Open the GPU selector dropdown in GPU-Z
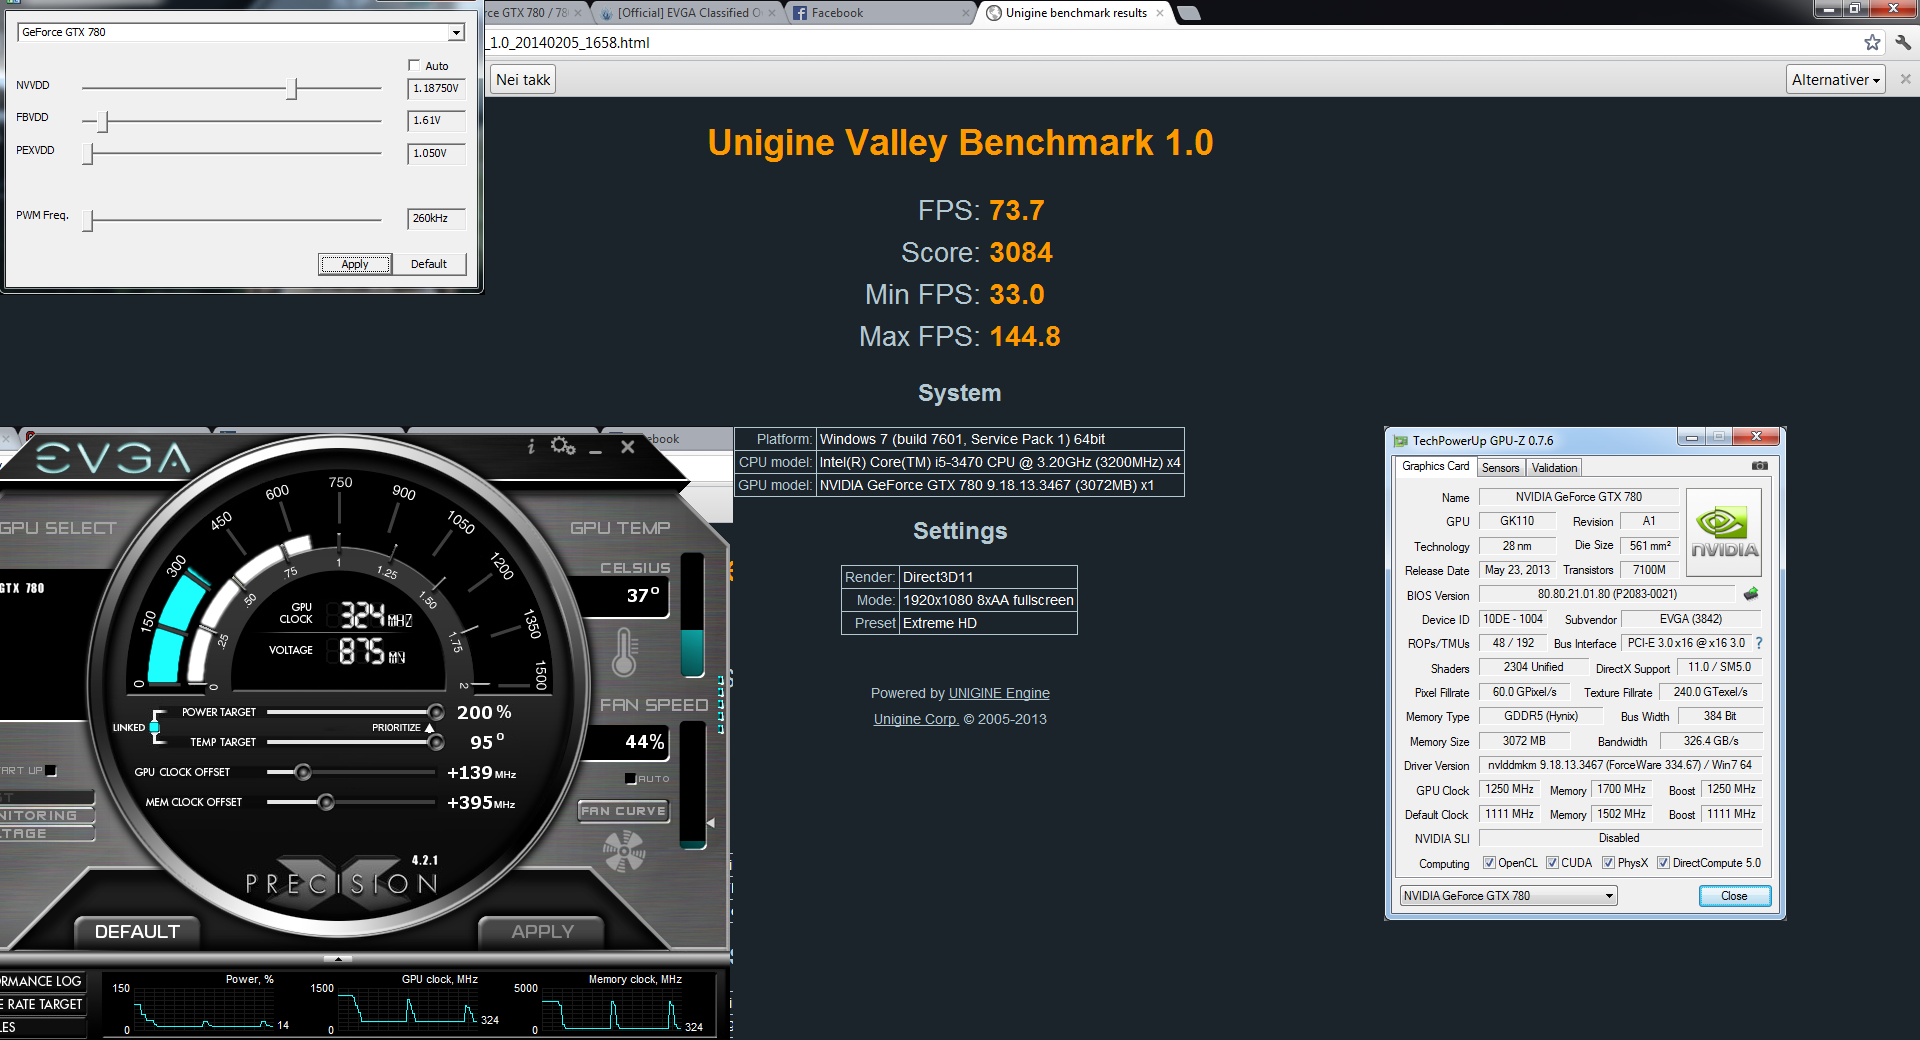 1508,896
